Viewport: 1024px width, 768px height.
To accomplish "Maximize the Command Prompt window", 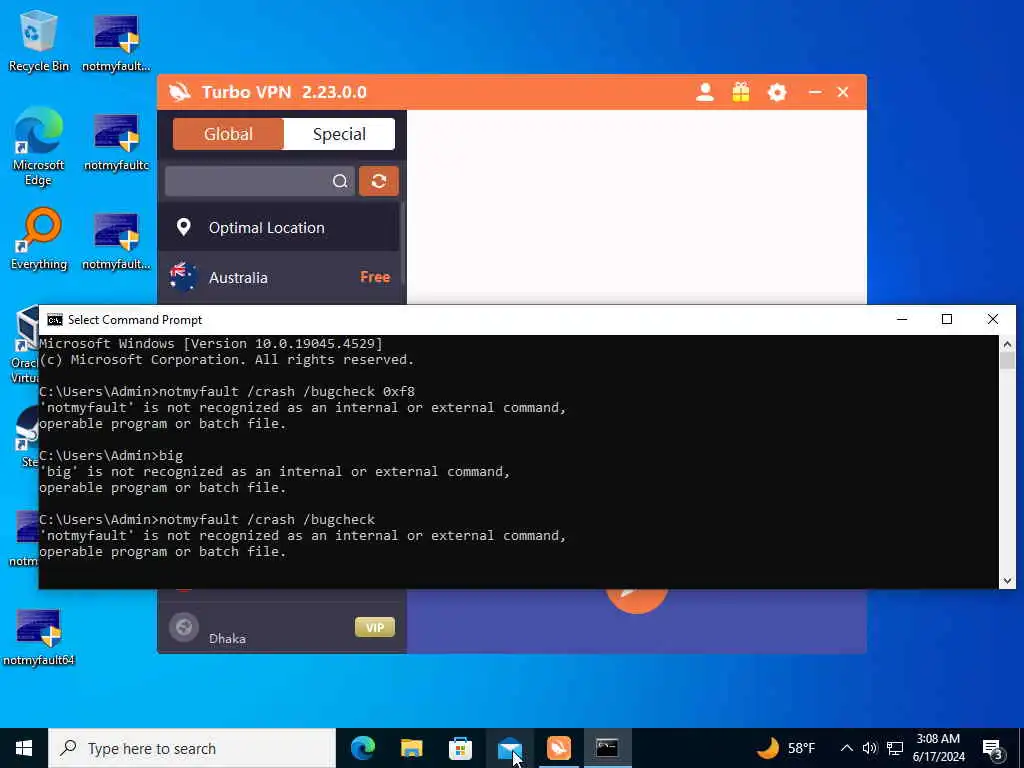I will click(x=947, y=319).
